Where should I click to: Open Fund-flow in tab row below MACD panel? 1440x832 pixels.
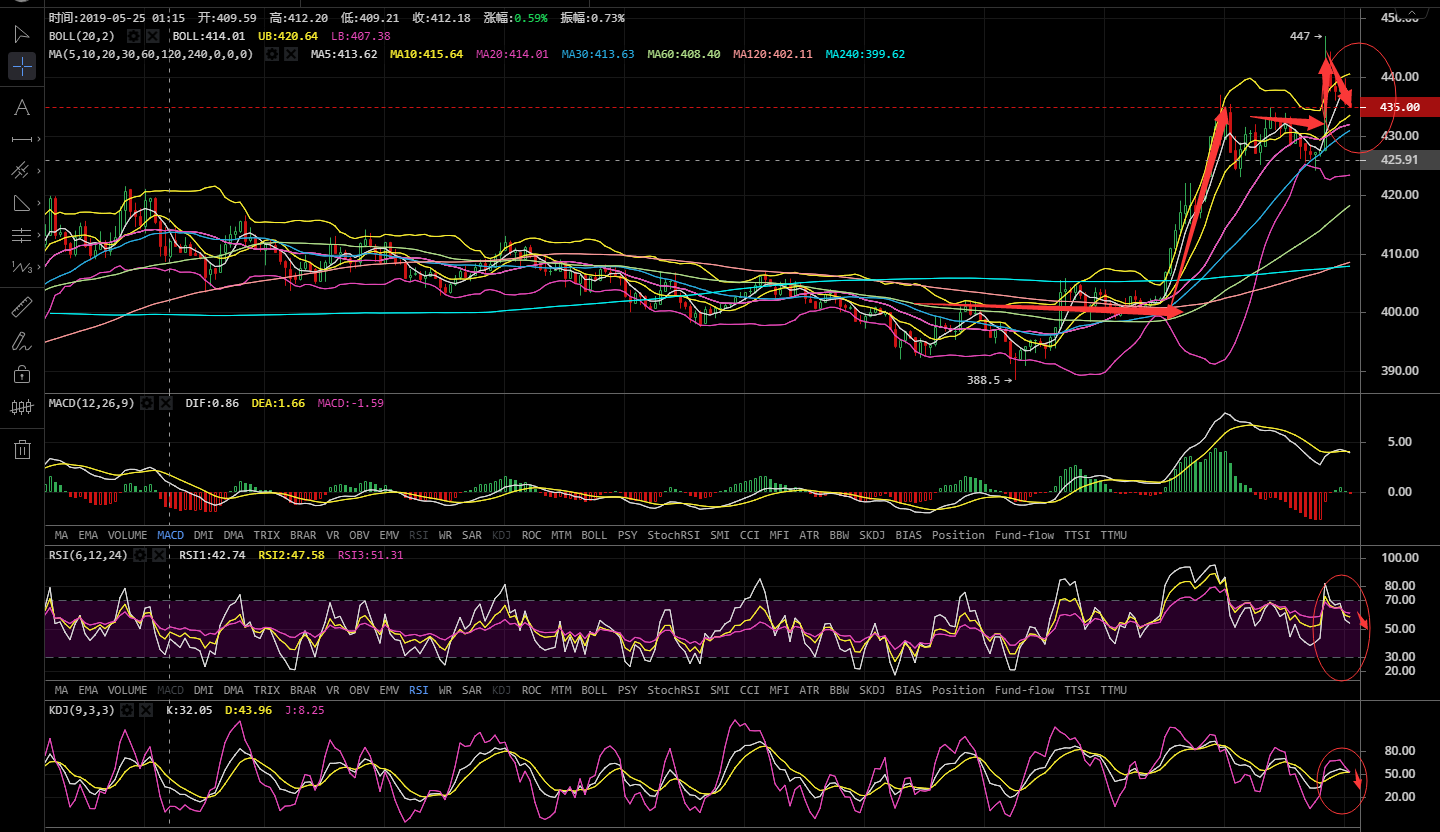pos(1024,535)
